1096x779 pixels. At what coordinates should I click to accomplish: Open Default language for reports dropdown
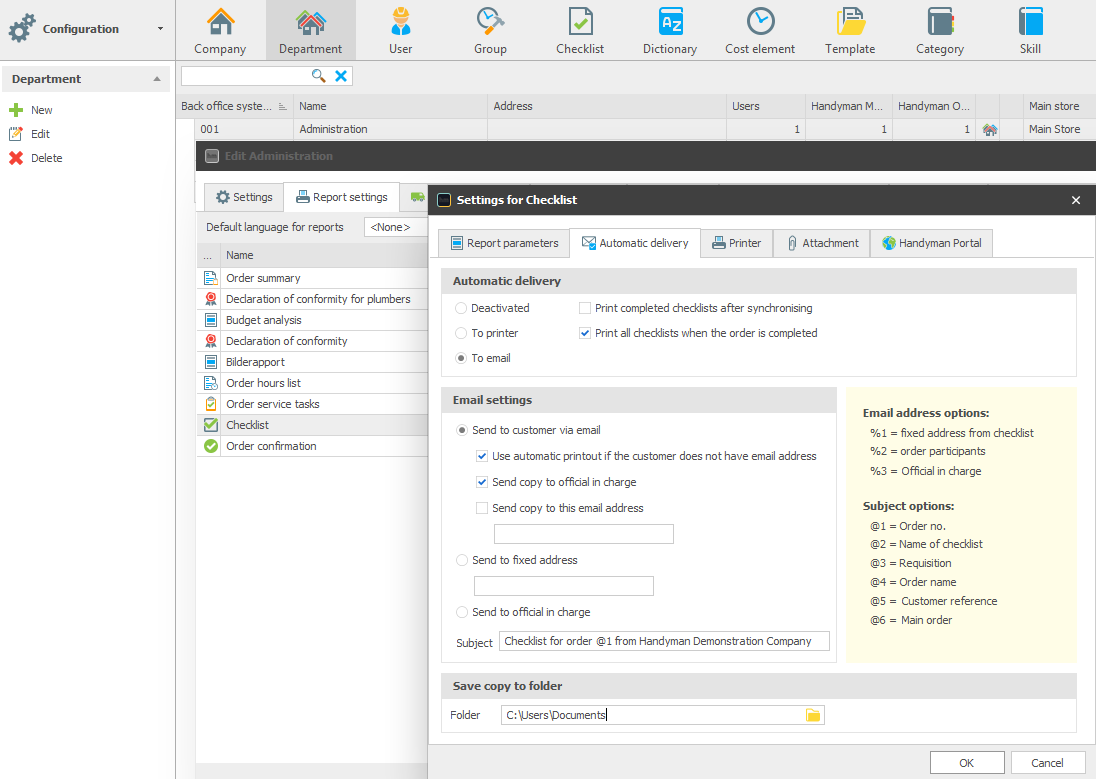(x=396, y=227)
